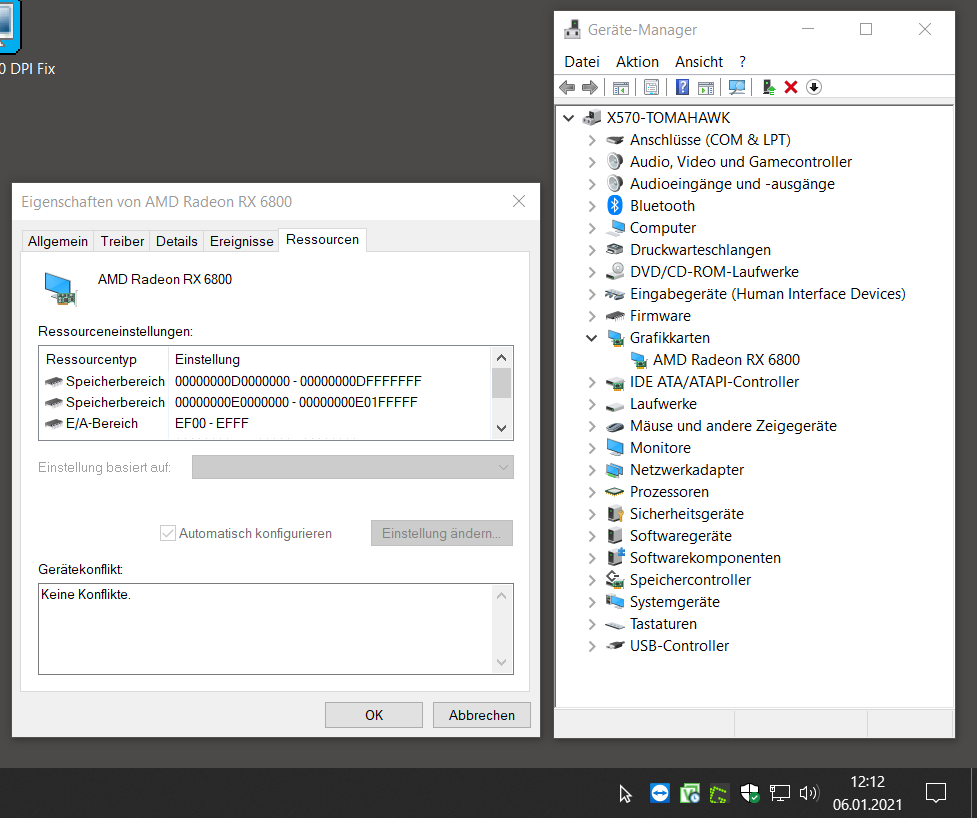Screen dimensions: 977x818
Task: Click the Forward arrow in Geräte-Manager toolbar
Action: (x=589, y=87)
